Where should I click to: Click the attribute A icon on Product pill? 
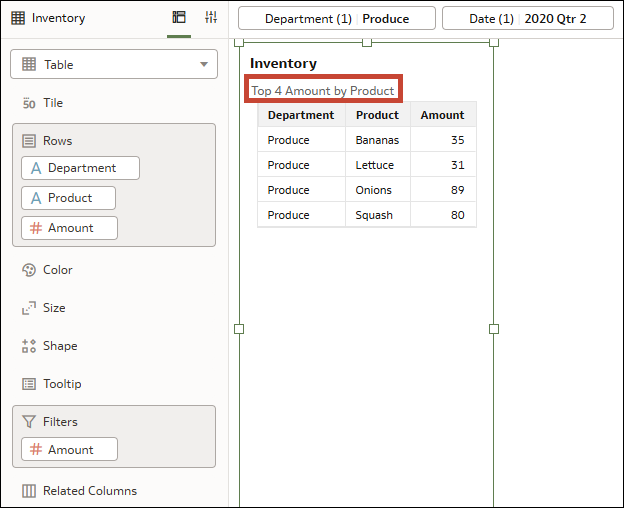click(36, 198)
